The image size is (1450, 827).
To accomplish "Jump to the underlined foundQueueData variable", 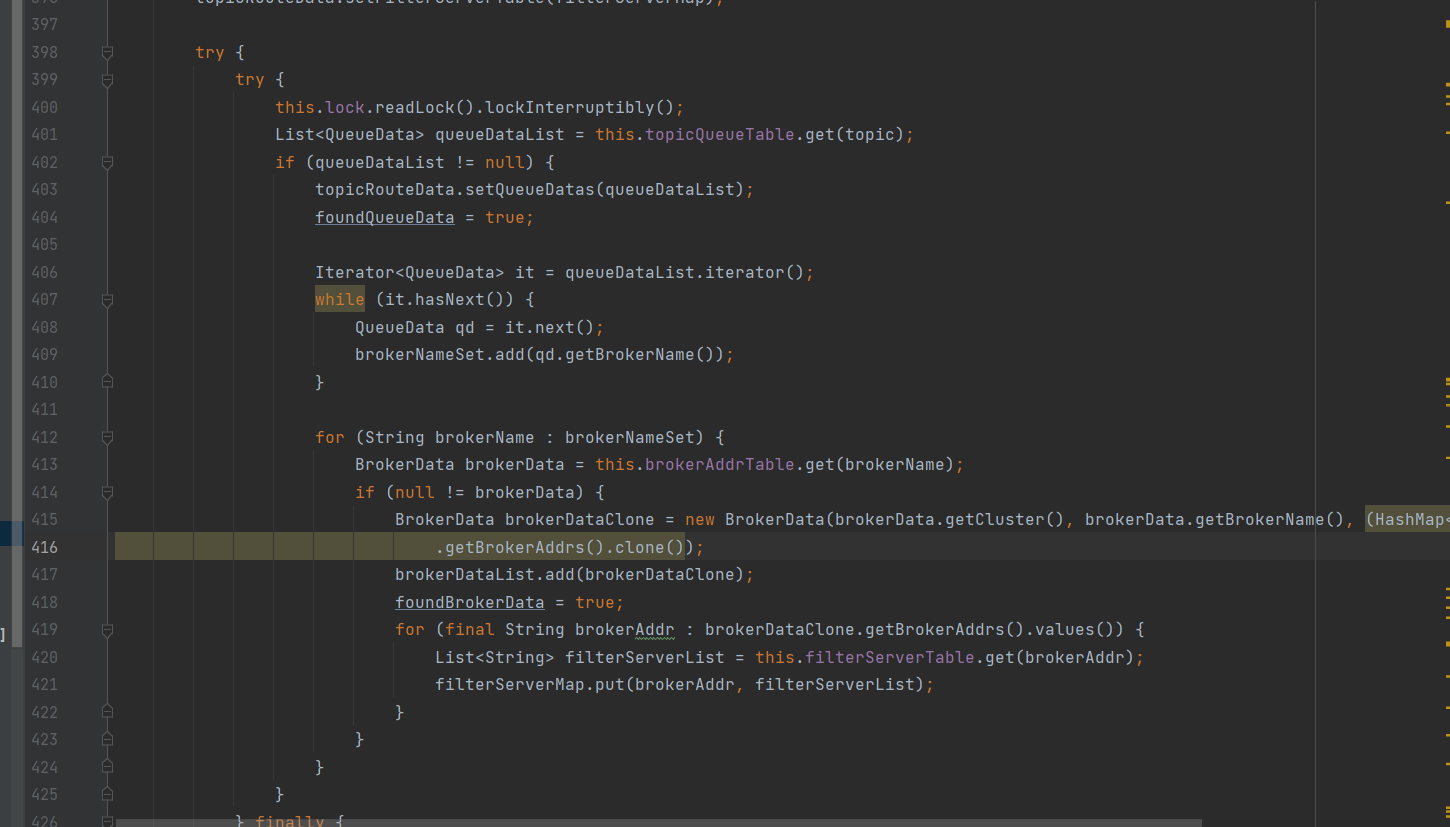I will [x=384, y=217].
